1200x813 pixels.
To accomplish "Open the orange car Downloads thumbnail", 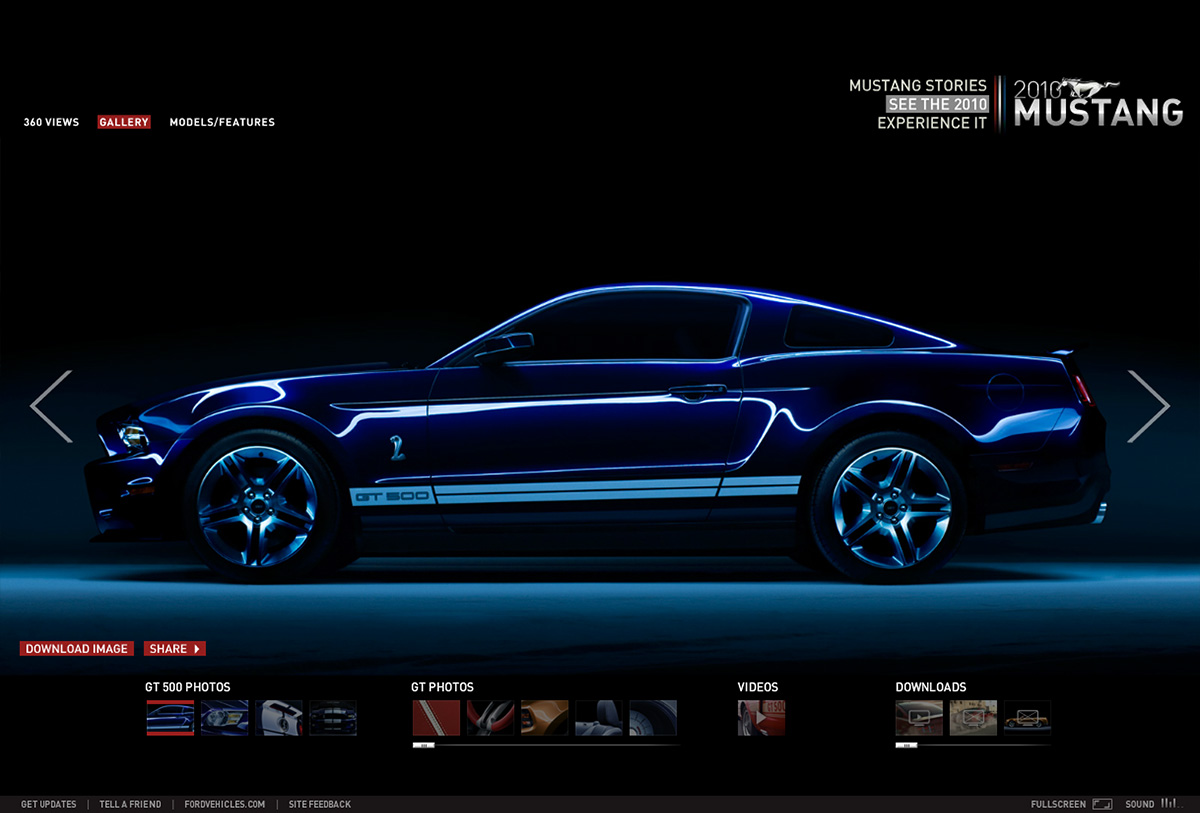I will [1028, 717].
